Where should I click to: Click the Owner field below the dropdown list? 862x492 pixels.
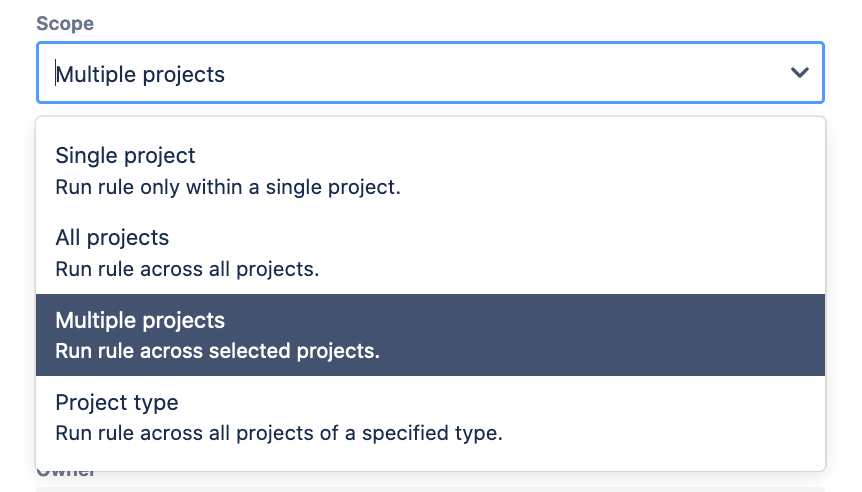pos(430,488)
